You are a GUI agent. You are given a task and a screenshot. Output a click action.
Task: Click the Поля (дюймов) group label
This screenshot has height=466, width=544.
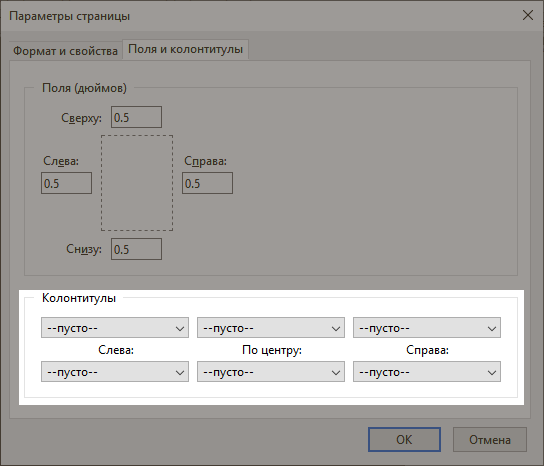click(x=84, y=88)
